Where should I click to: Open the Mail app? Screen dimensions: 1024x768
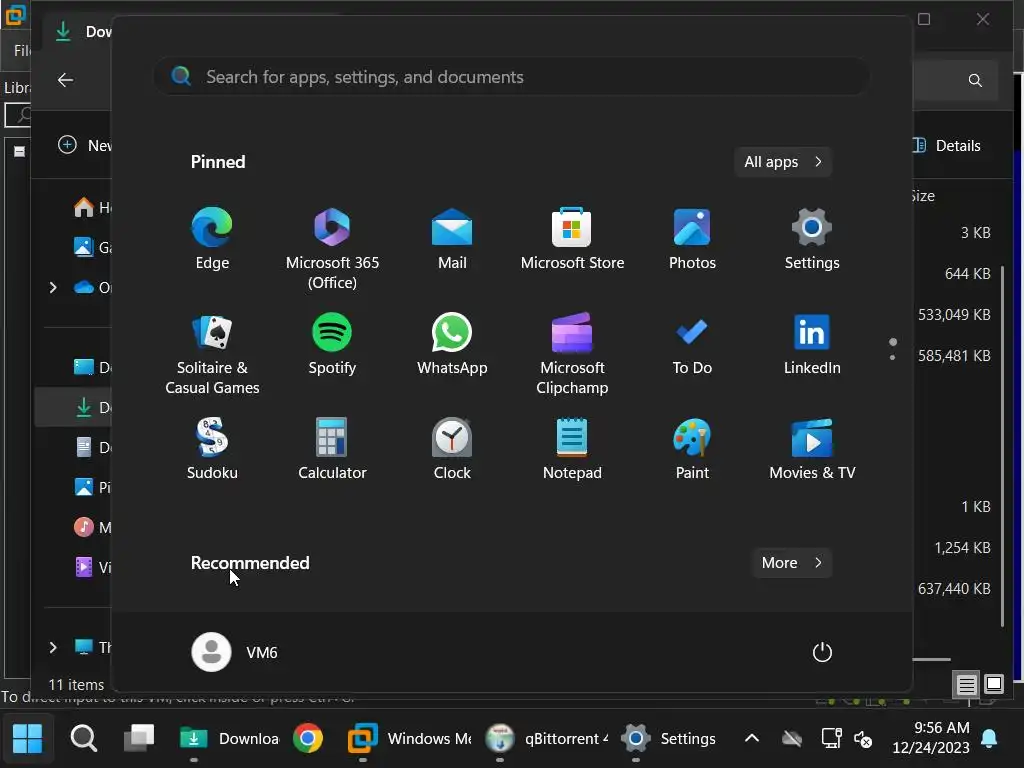point(452,238)
